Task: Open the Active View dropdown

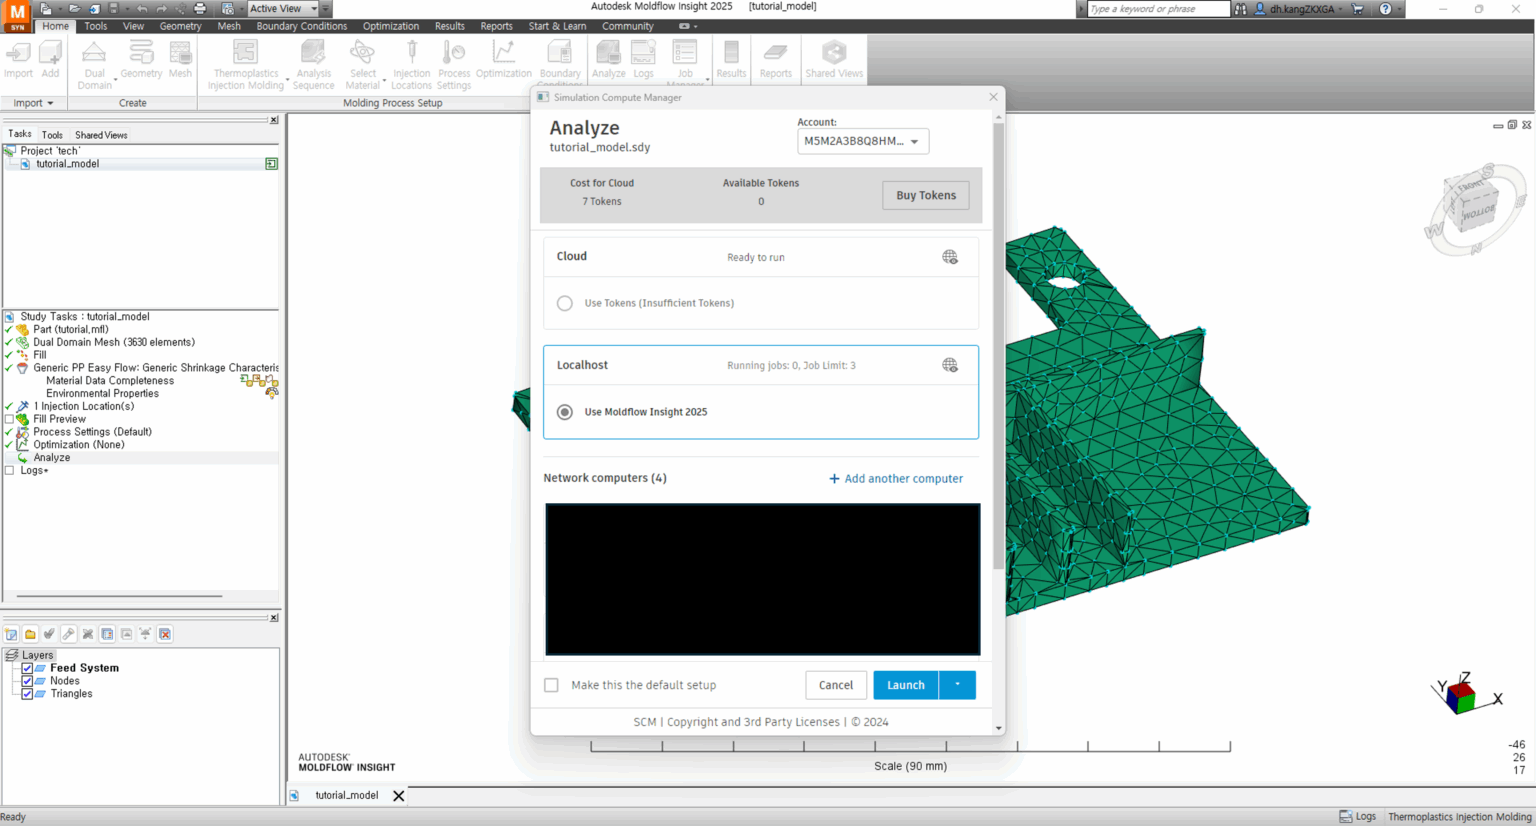Action: 283,9
